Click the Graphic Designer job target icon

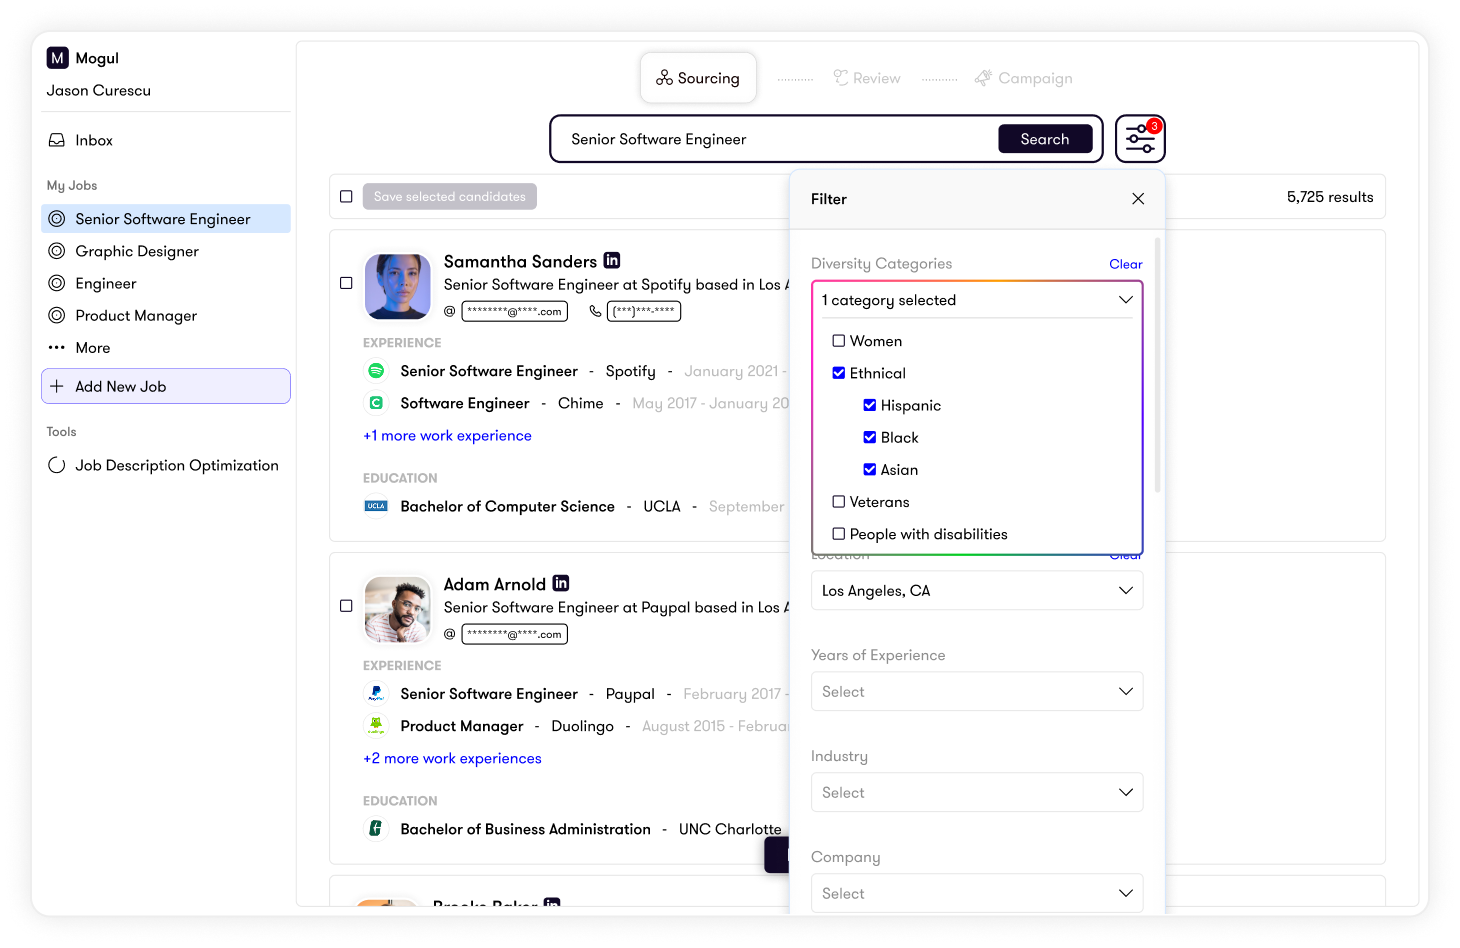57,251
